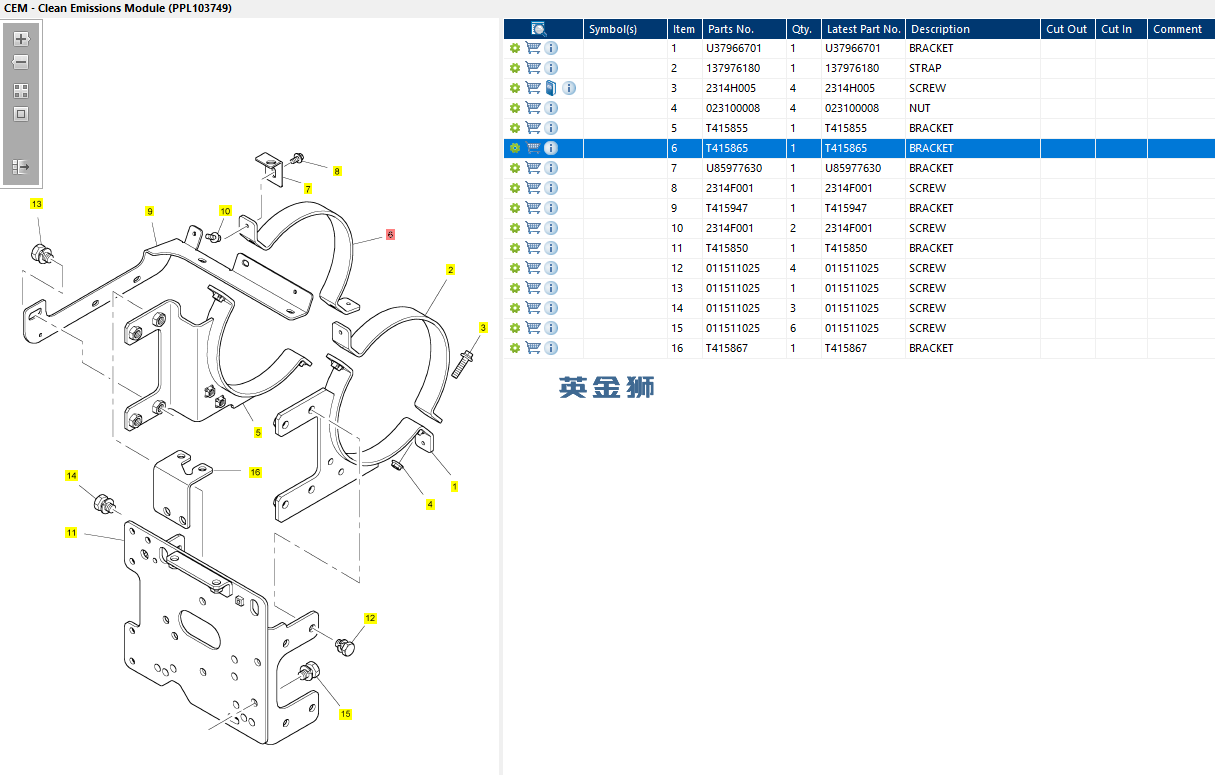Open info for highlighted item 6 T415865

pyautogui.click(x=551, y=148)
